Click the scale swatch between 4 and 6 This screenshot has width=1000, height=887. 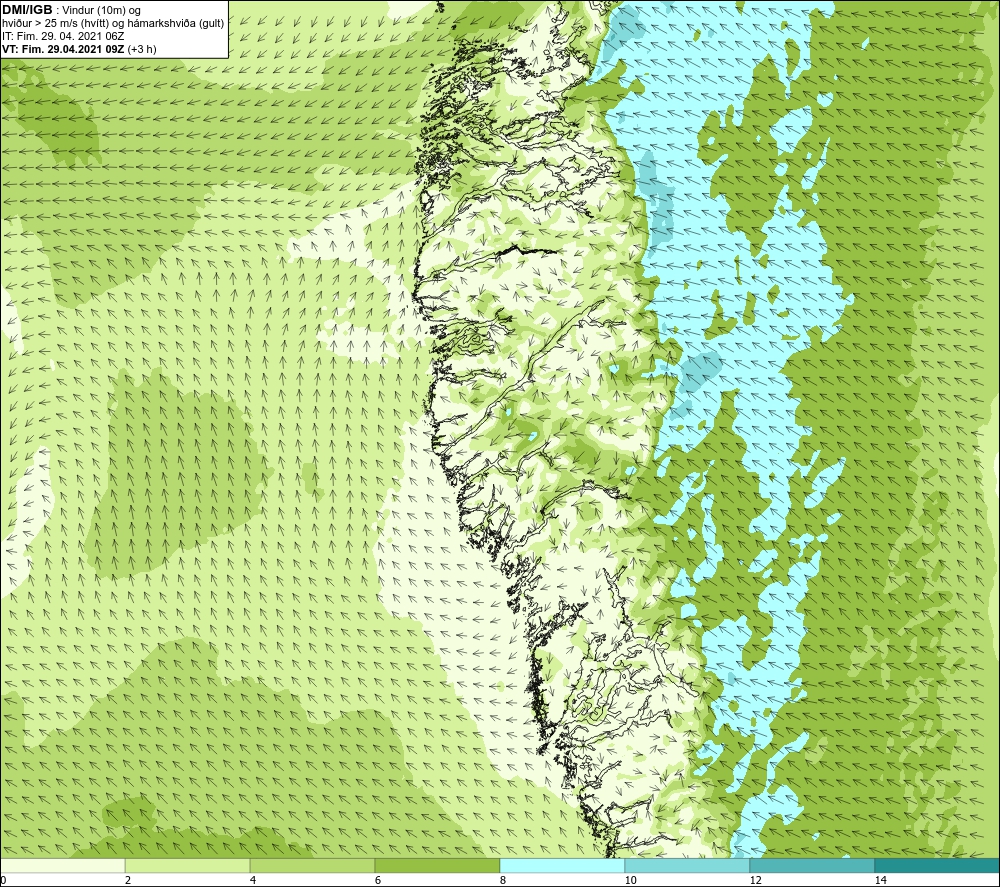tap(312, 866)
